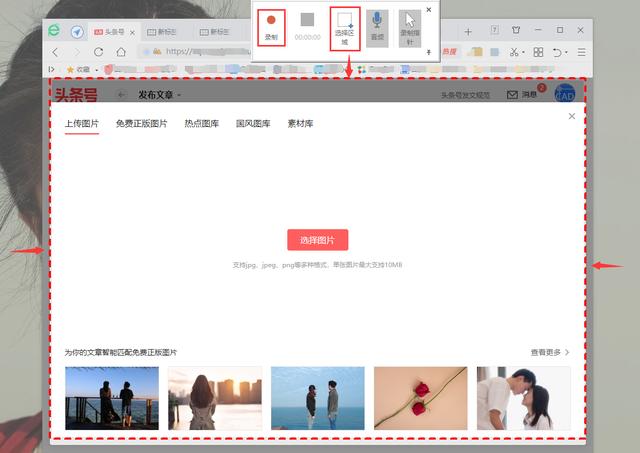Pick the couple on pier thumbnail

coord(112,398)
